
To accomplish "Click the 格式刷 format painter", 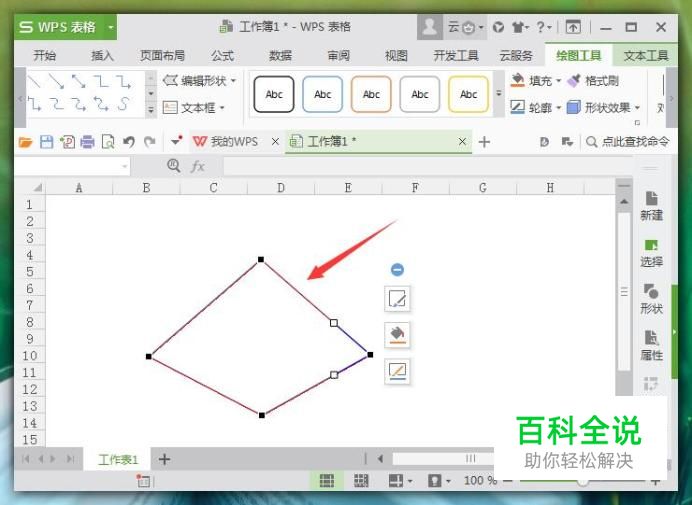I will point(593,81).
